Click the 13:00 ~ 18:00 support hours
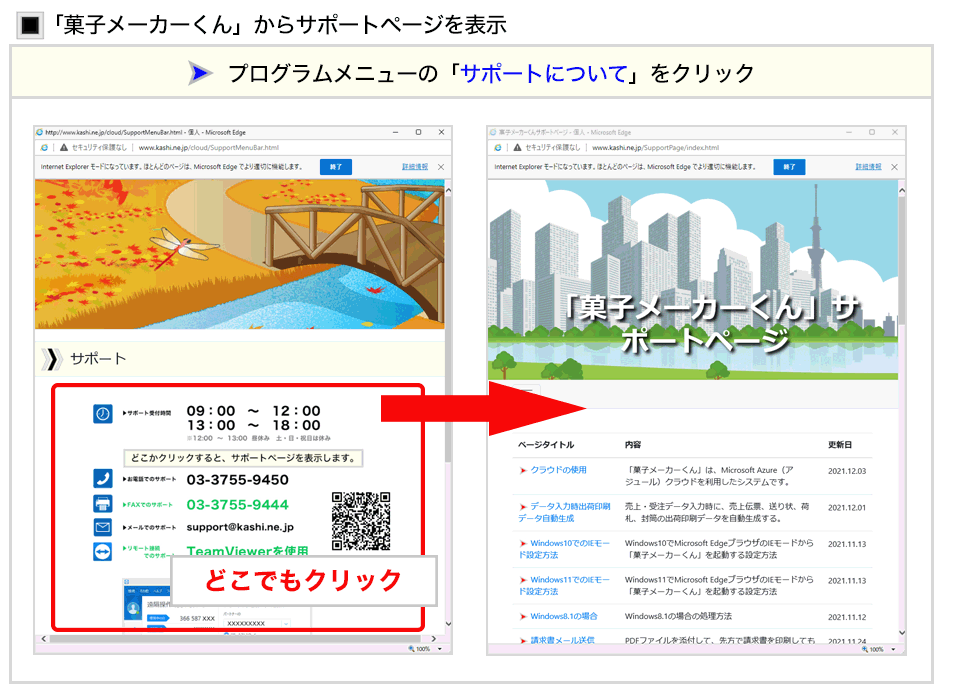 click(x=254, y=425)
